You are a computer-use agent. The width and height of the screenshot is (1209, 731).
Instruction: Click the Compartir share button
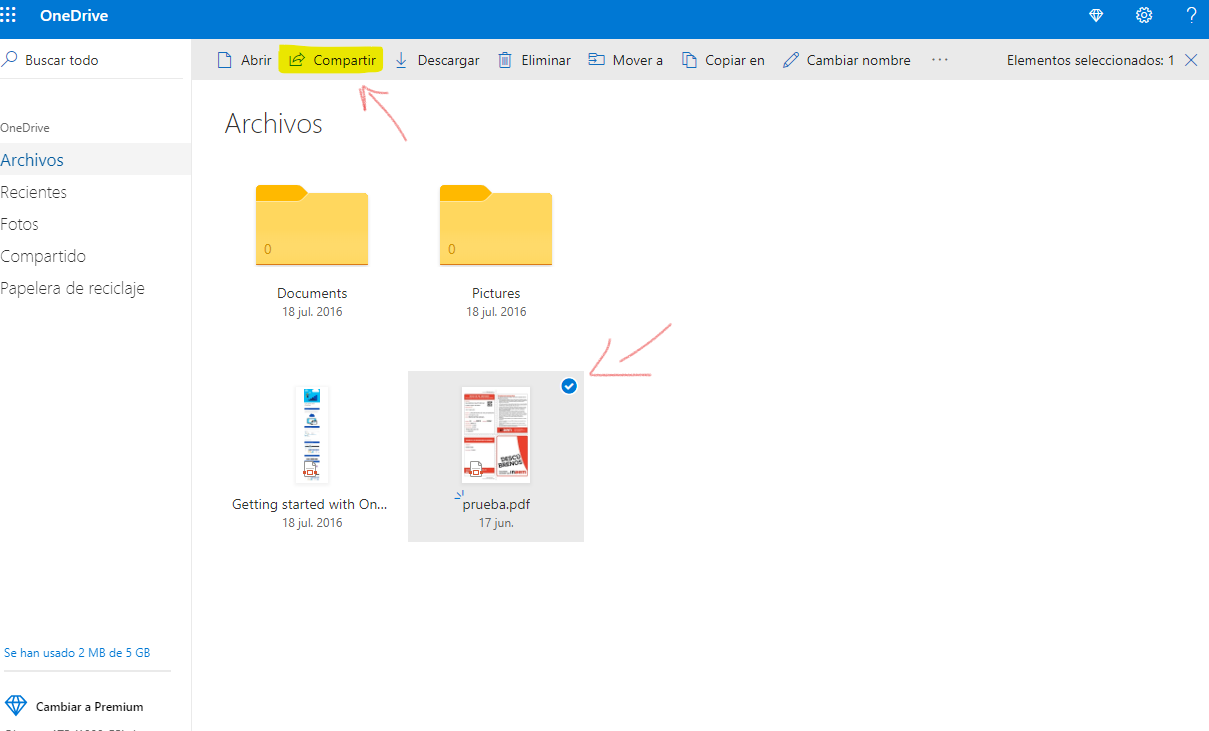pyautogui.click(x=332, y=60)
